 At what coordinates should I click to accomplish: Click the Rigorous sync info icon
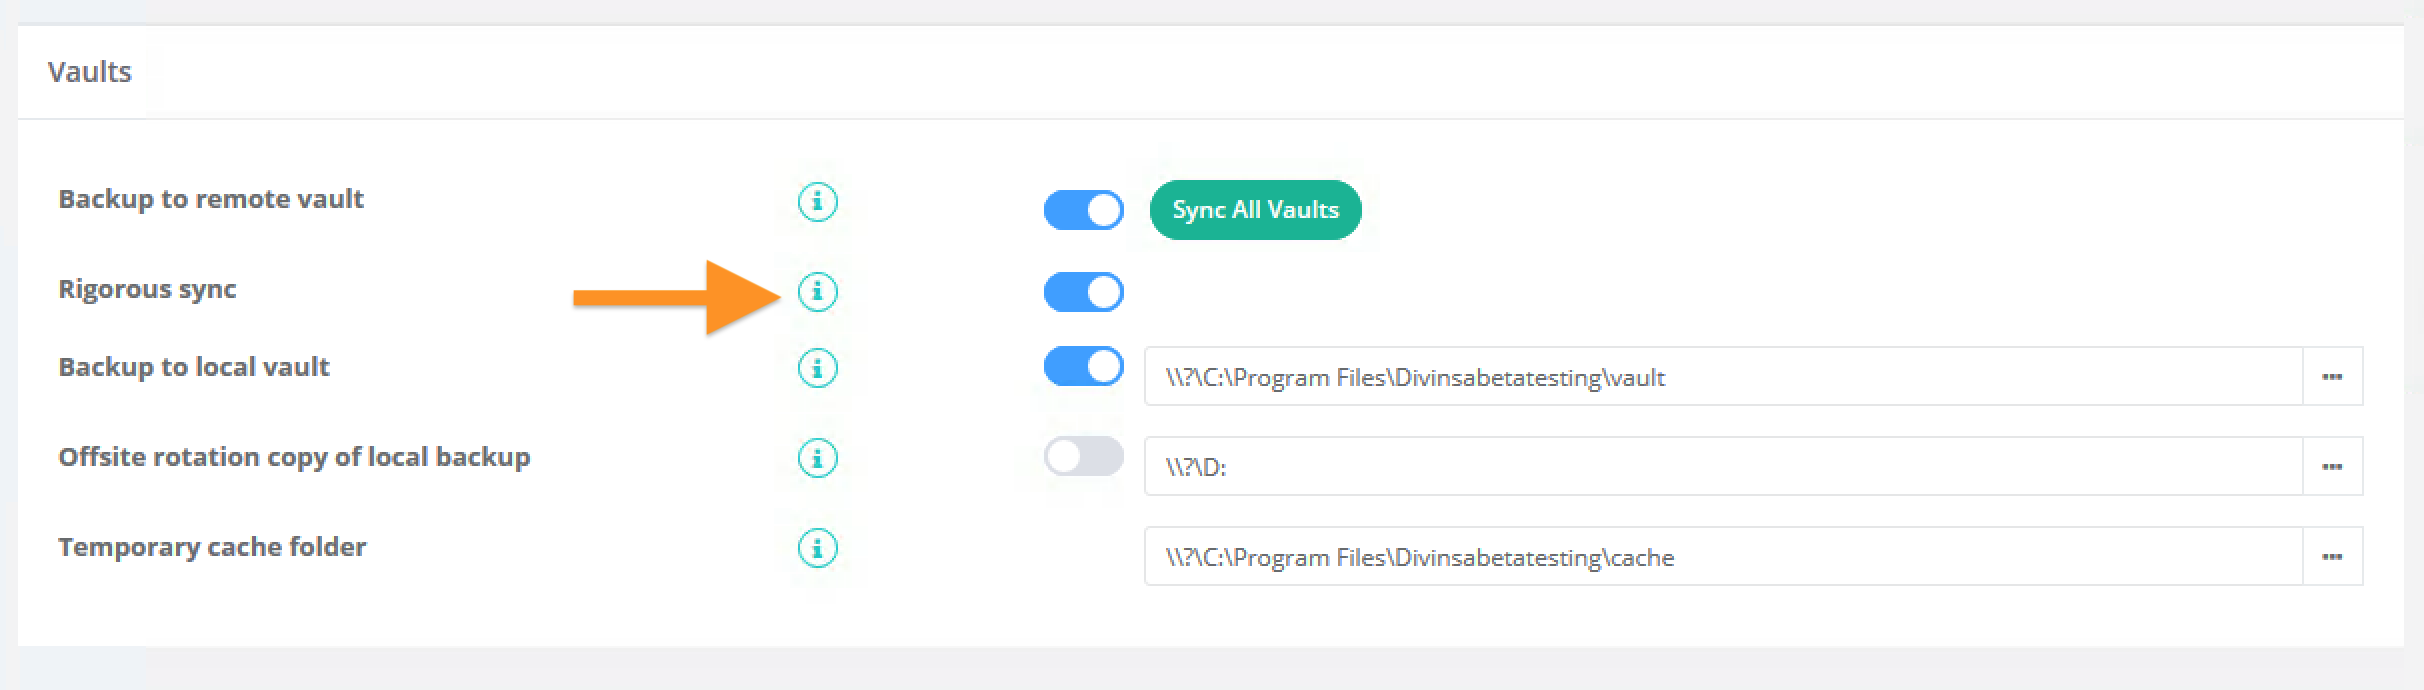817,292
